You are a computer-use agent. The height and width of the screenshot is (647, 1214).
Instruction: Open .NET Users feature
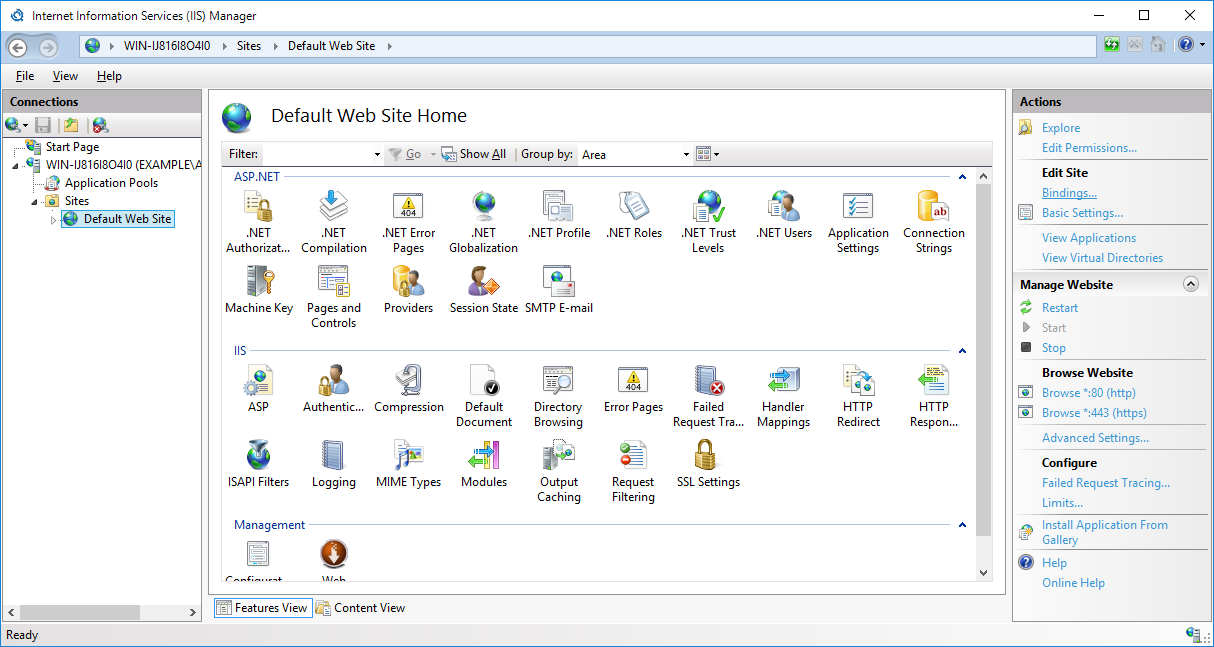(784, 215)
